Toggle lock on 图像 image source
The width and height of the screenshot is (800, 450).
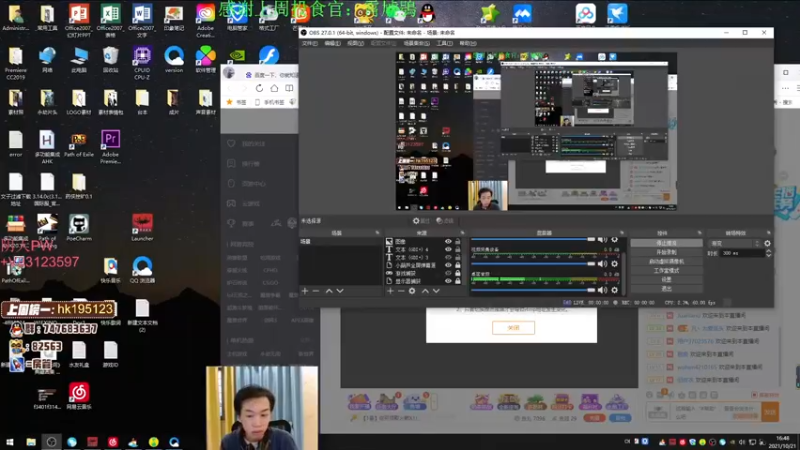click(458, 242)
